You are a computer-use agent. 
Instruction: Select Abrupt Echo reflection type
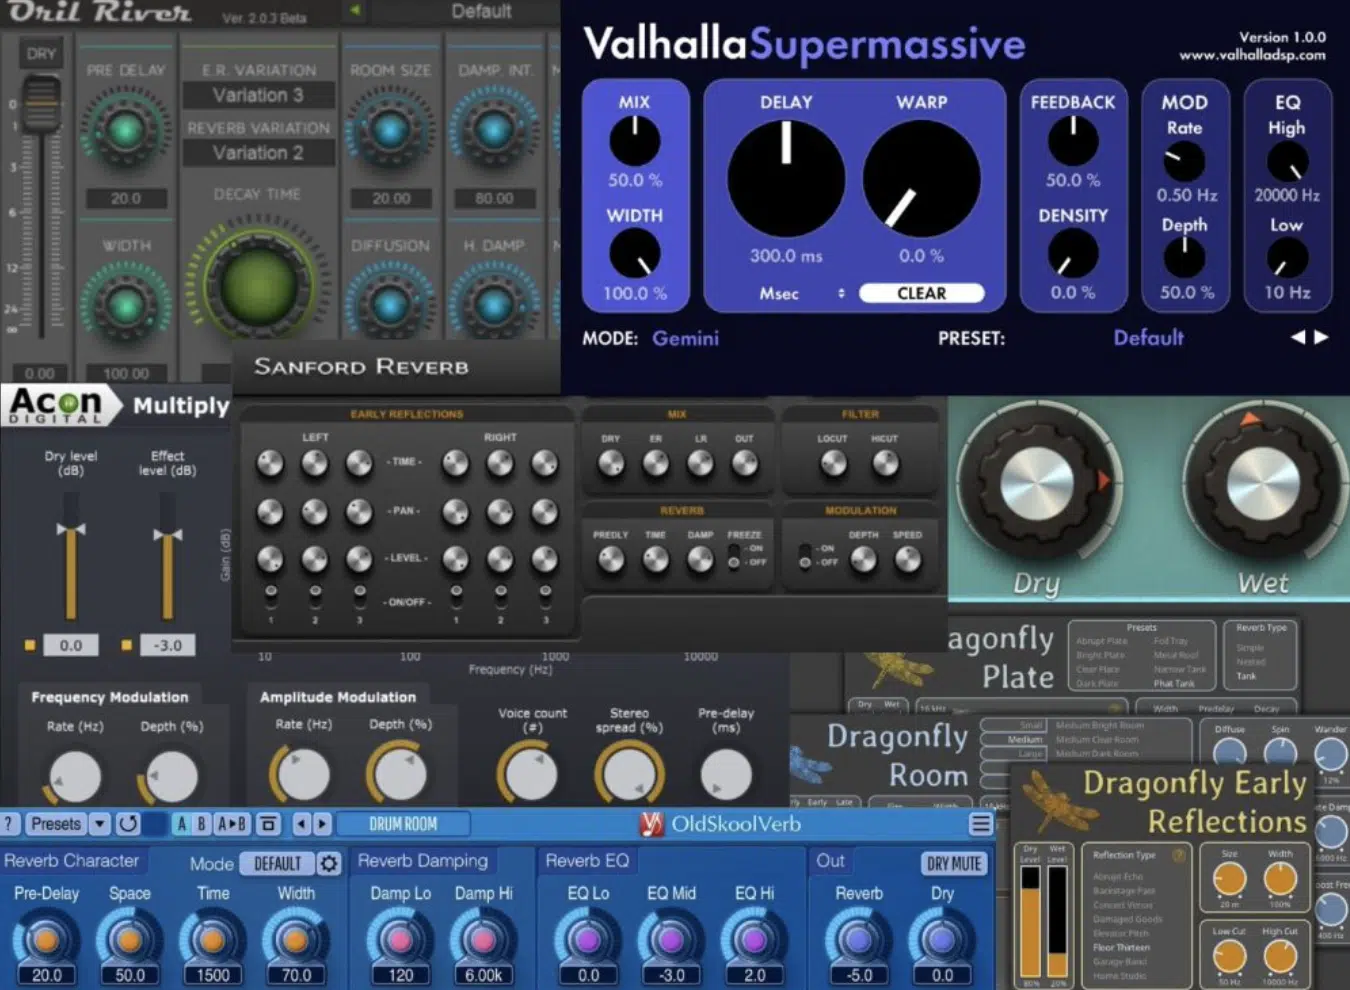(1118, 876)
